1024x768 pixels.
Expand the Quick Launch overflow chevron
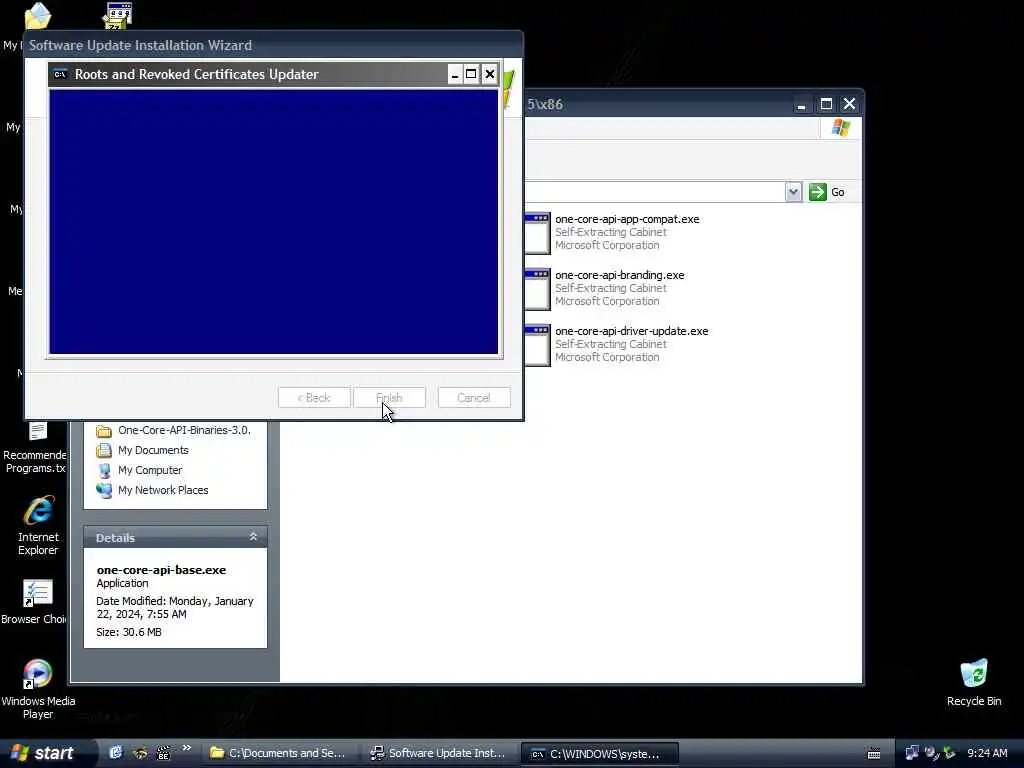pos(187,748)
